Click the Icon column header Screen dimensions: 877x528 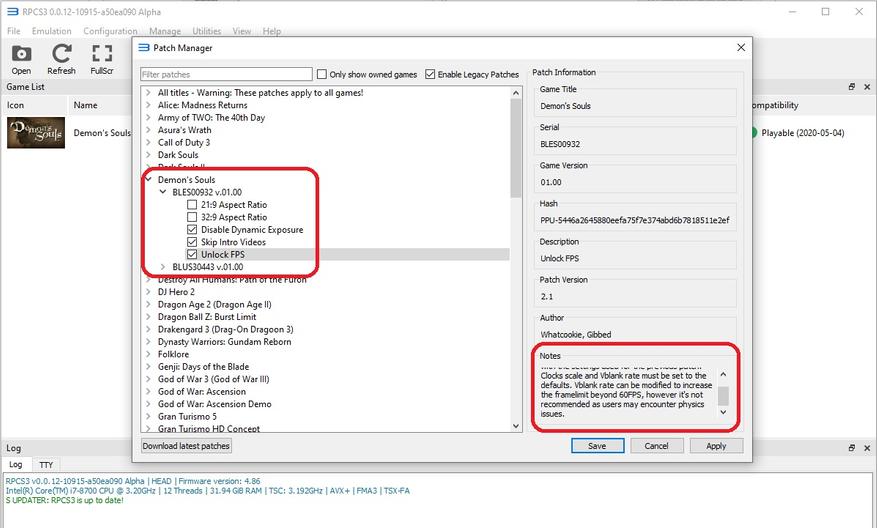click(x=35, y=105)
